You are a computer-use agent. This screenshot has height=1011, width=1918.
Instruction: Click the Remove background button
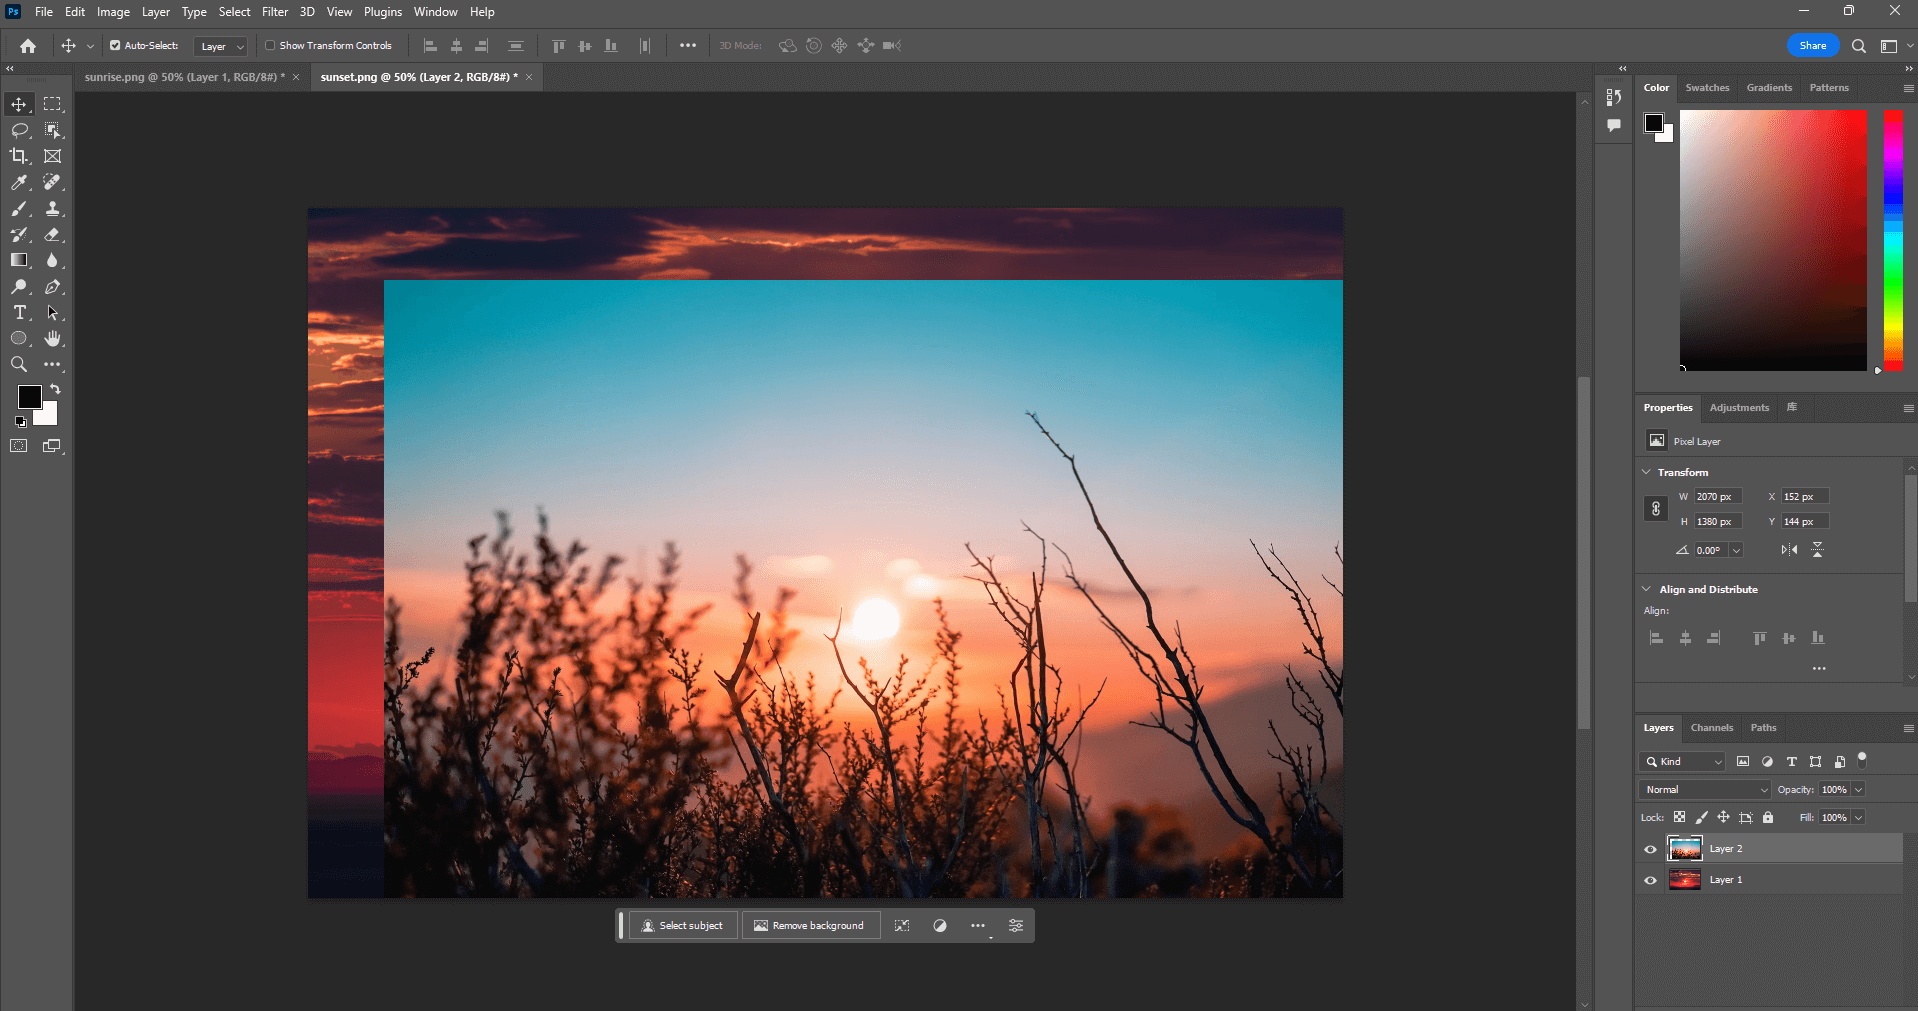(809, 926)
